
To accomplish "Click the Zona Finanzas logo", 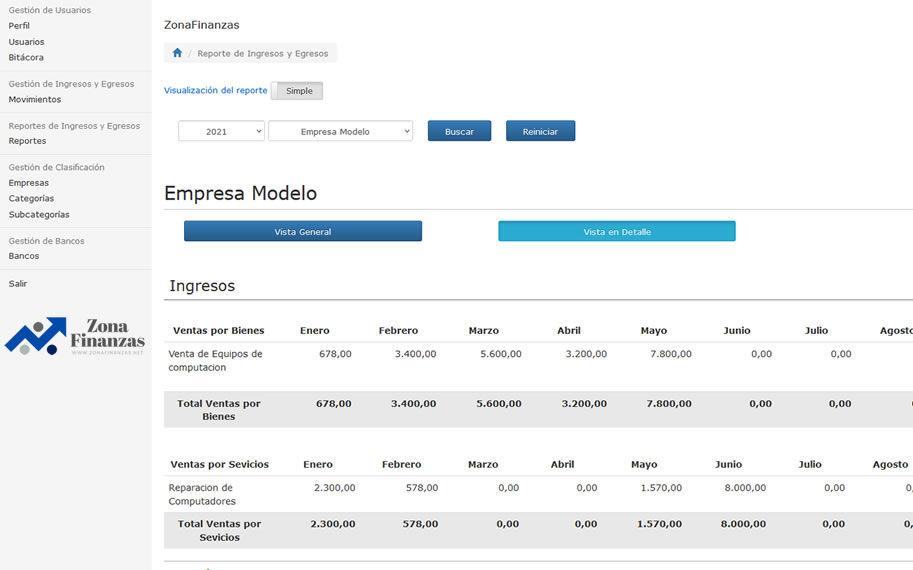I will click(x=76, y=337).
